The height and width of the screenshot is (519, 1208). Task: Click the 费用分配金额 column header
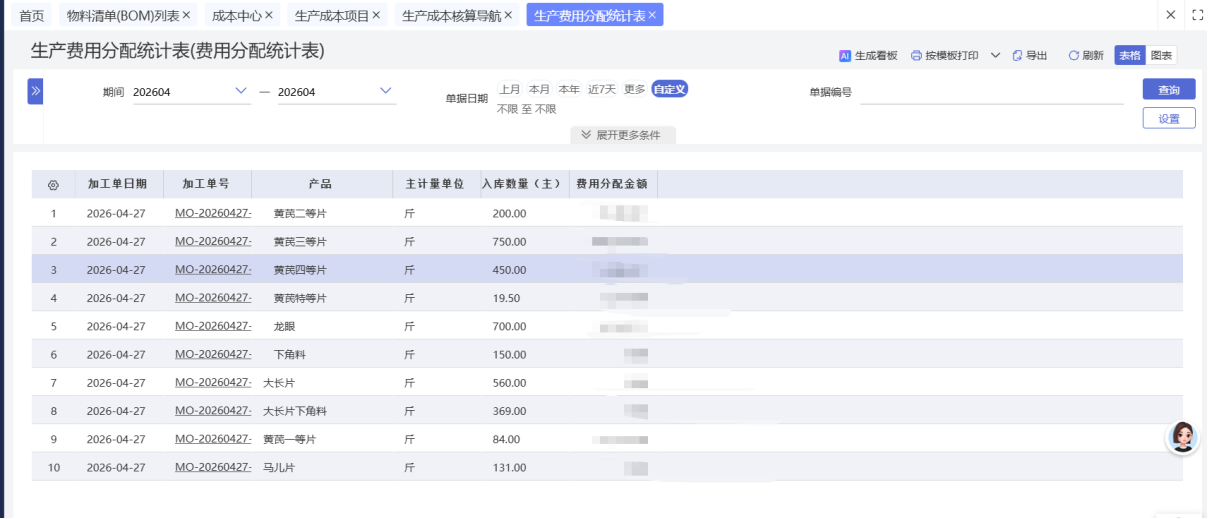point(612,184)
